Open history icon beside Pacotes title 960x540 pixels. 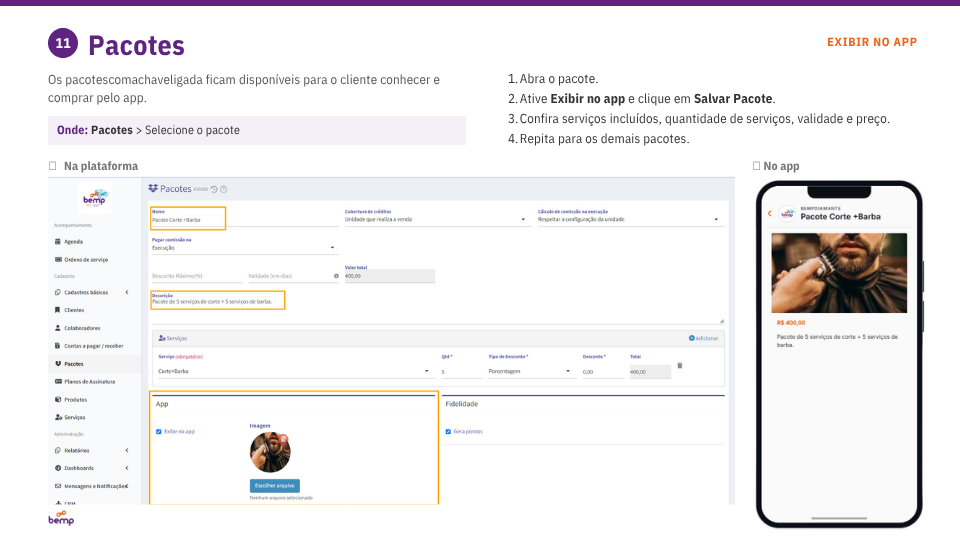coord(214,189)
